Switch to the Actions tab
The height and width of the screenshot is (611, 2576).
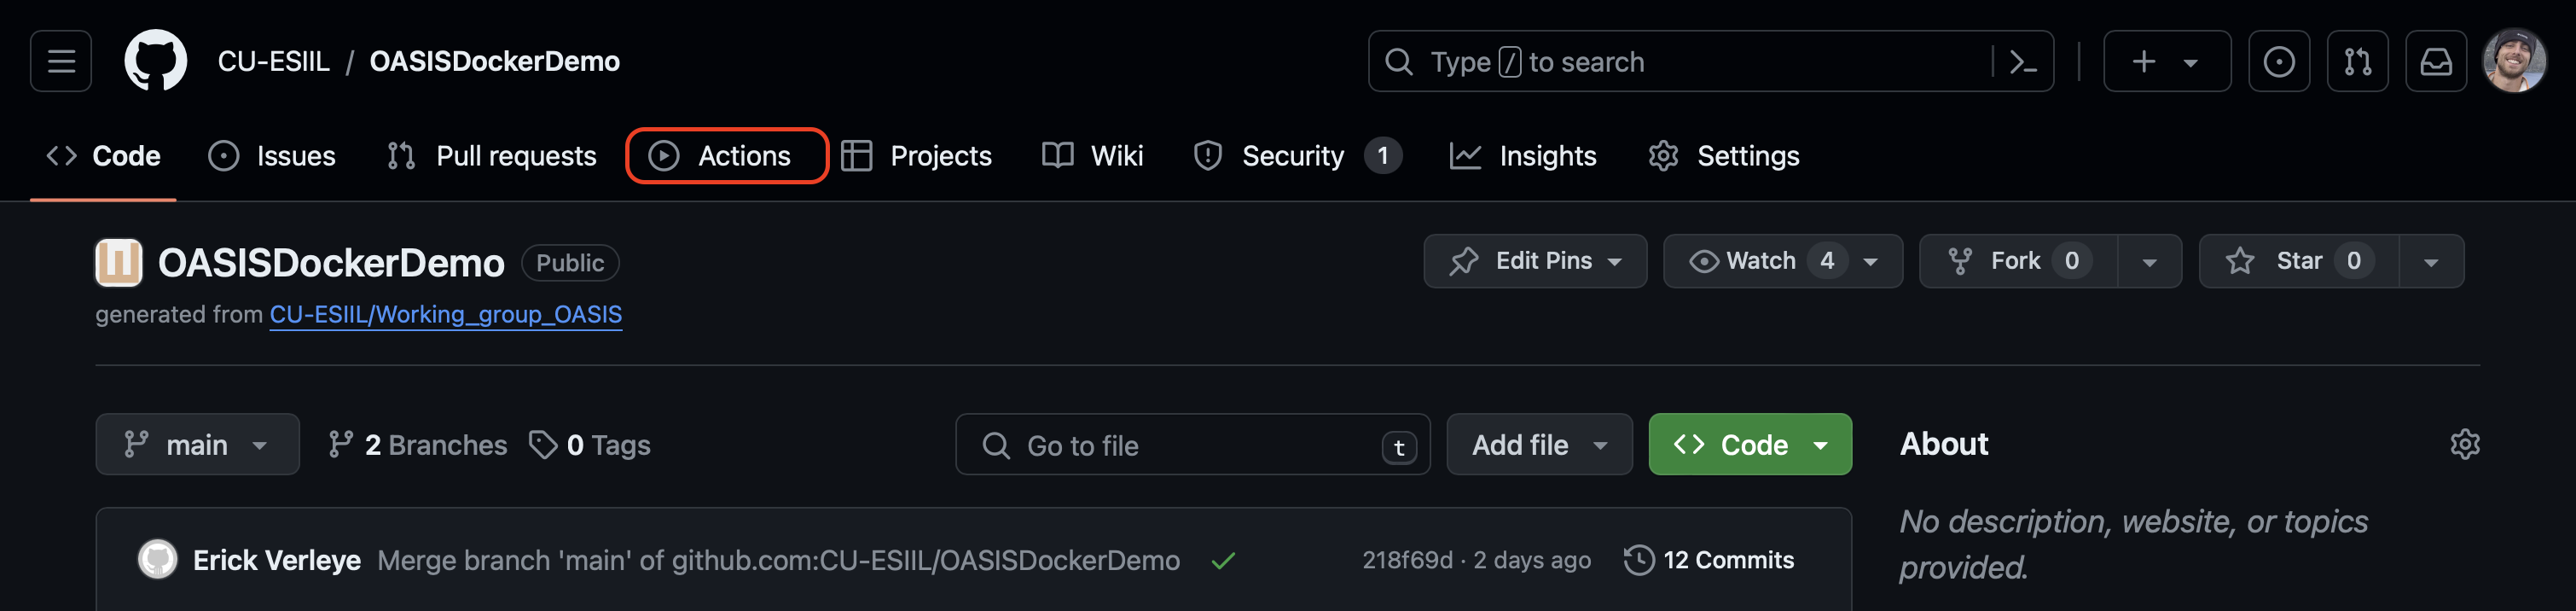click(726, 156)
